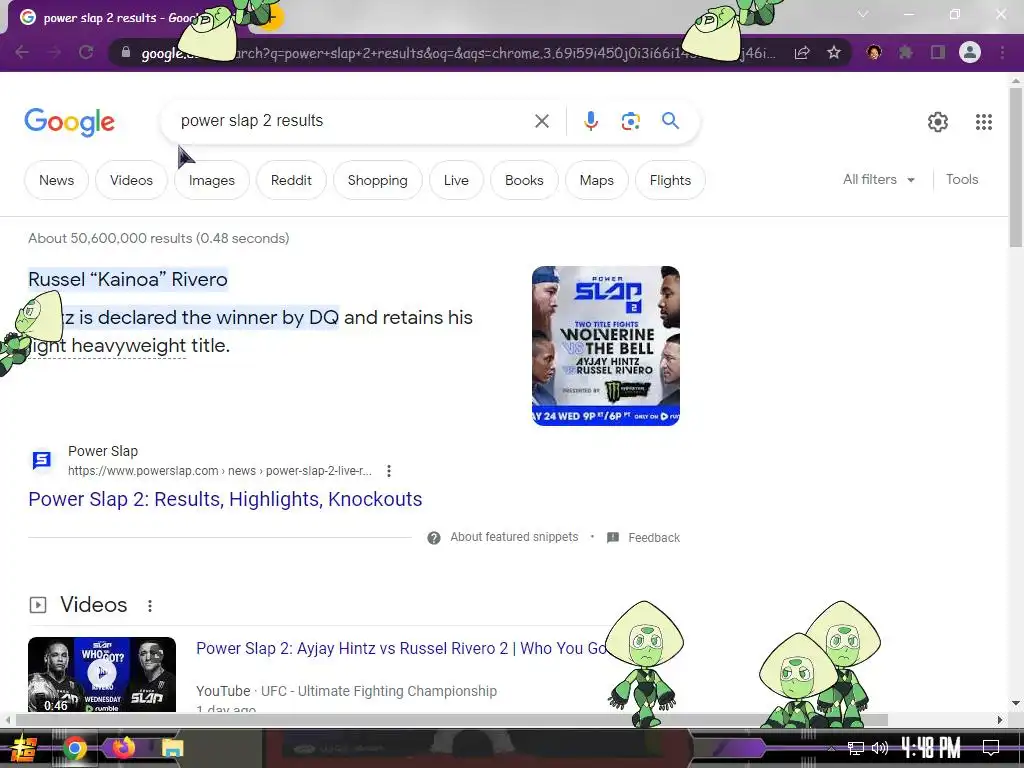Viewport: 1024px width, 768px height.
Task: View site information lock icon
Action: tap(126, 52)
